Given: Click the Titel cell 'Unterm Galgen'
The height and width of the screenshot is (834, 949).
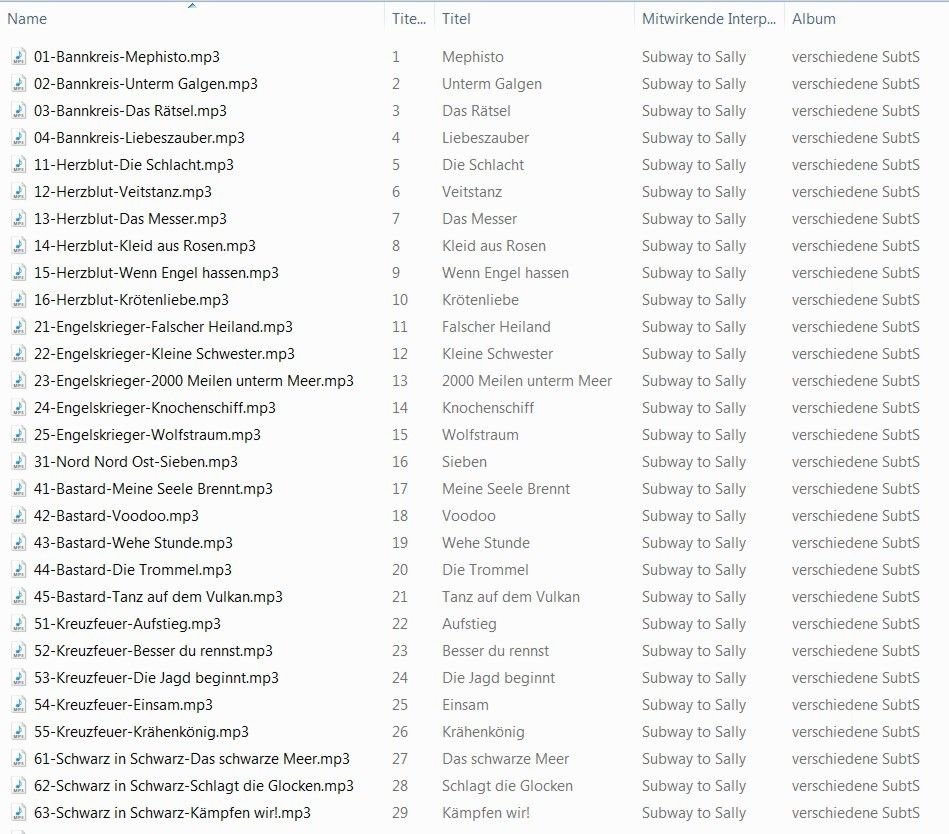Looking at the screenshot, I should (492, 84).
